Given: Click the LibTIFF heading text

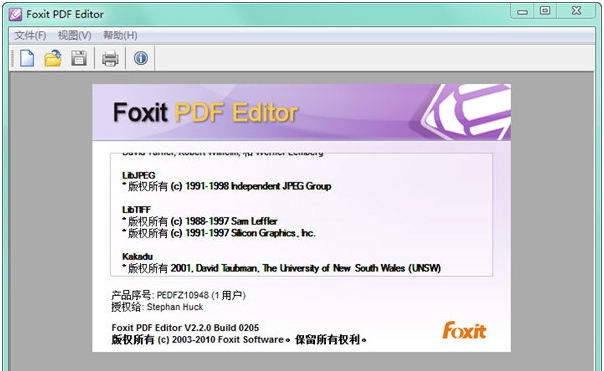Looking at the screenshot, I should (x=136, y=210).
